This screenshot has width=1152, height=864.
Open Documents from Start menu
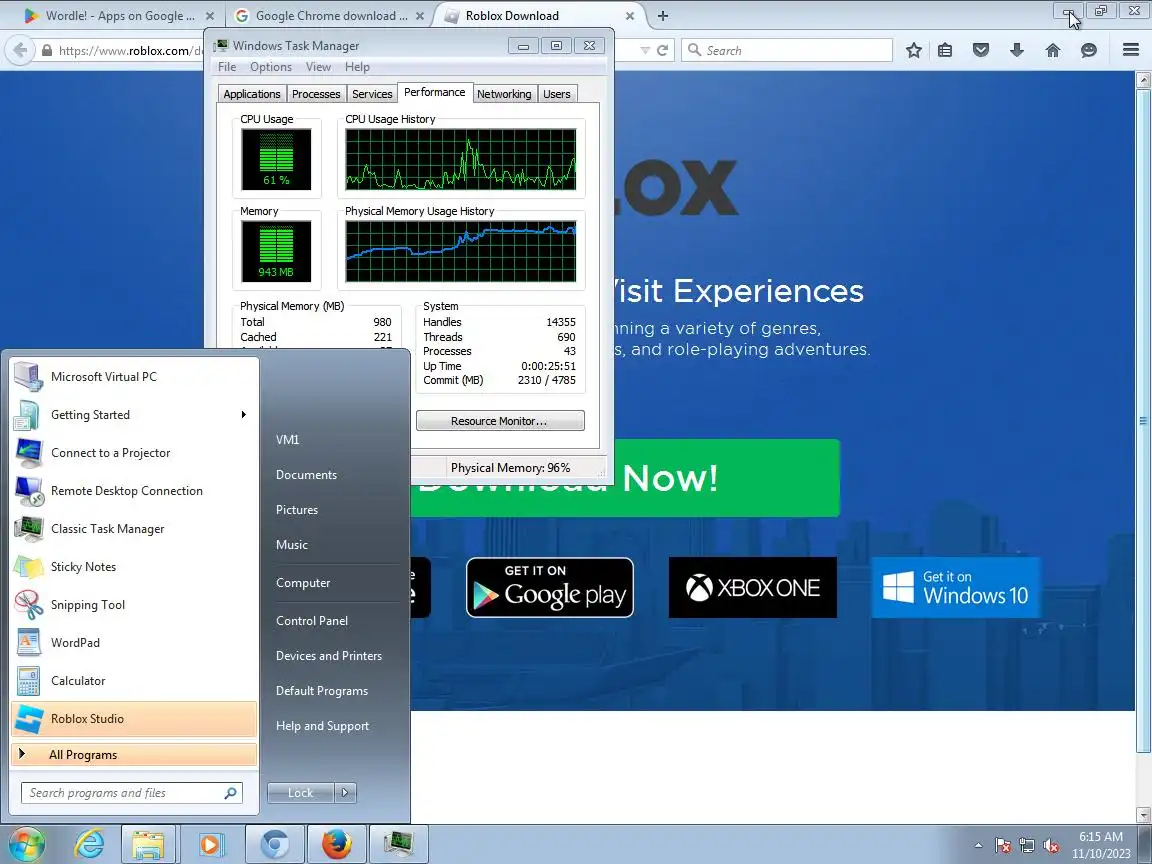306,475
